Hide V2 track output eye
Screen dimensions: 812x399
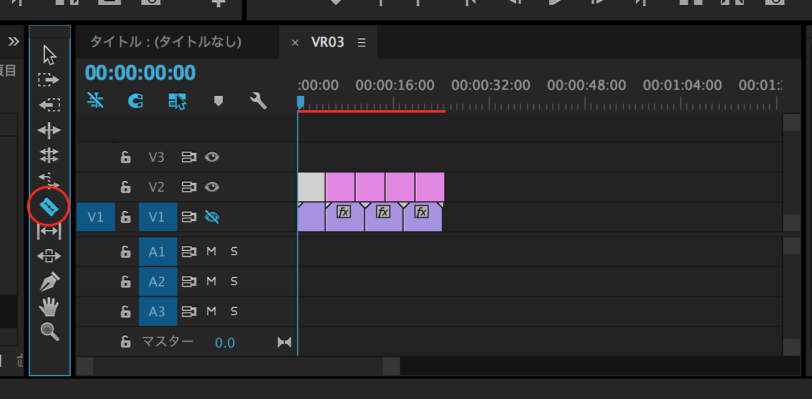pos(211,187)
